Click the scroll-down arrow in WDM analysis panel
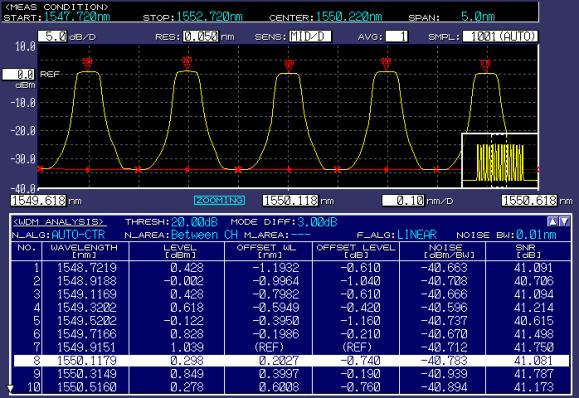 565,222
